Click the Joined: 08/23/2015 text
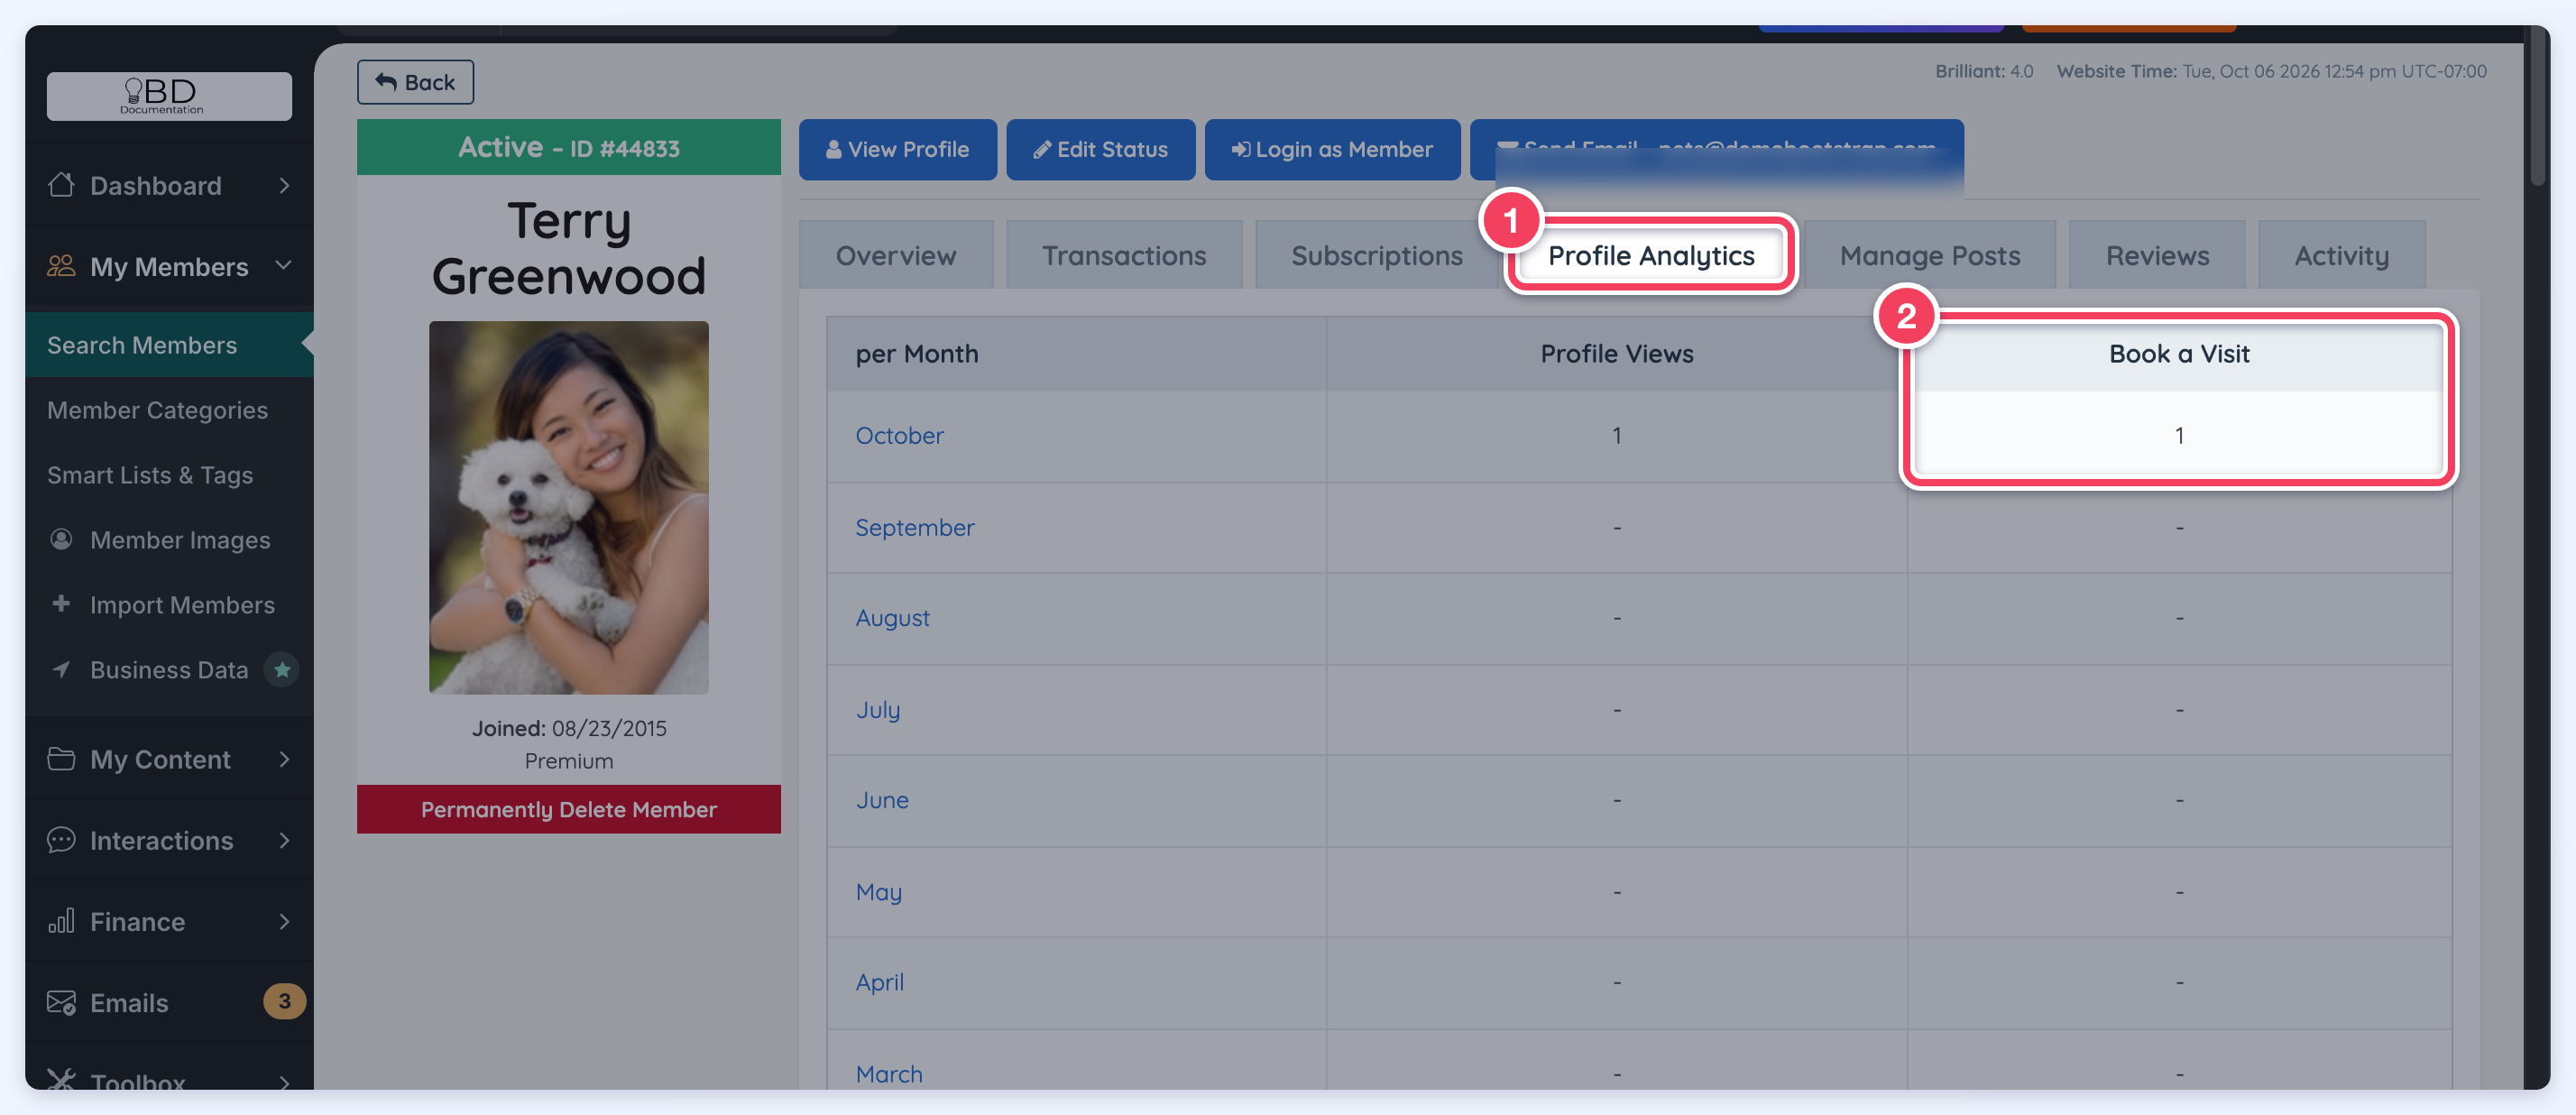Screen dimensions: 2576x1115 click(568, 728)
